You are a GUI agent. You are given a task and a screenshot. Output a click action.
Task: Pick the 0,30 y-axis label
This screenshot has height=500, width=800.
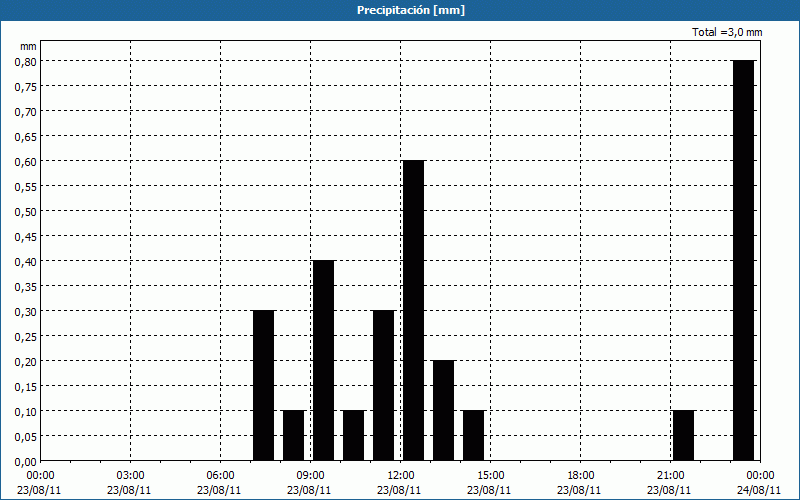click(x=26, y=312)
